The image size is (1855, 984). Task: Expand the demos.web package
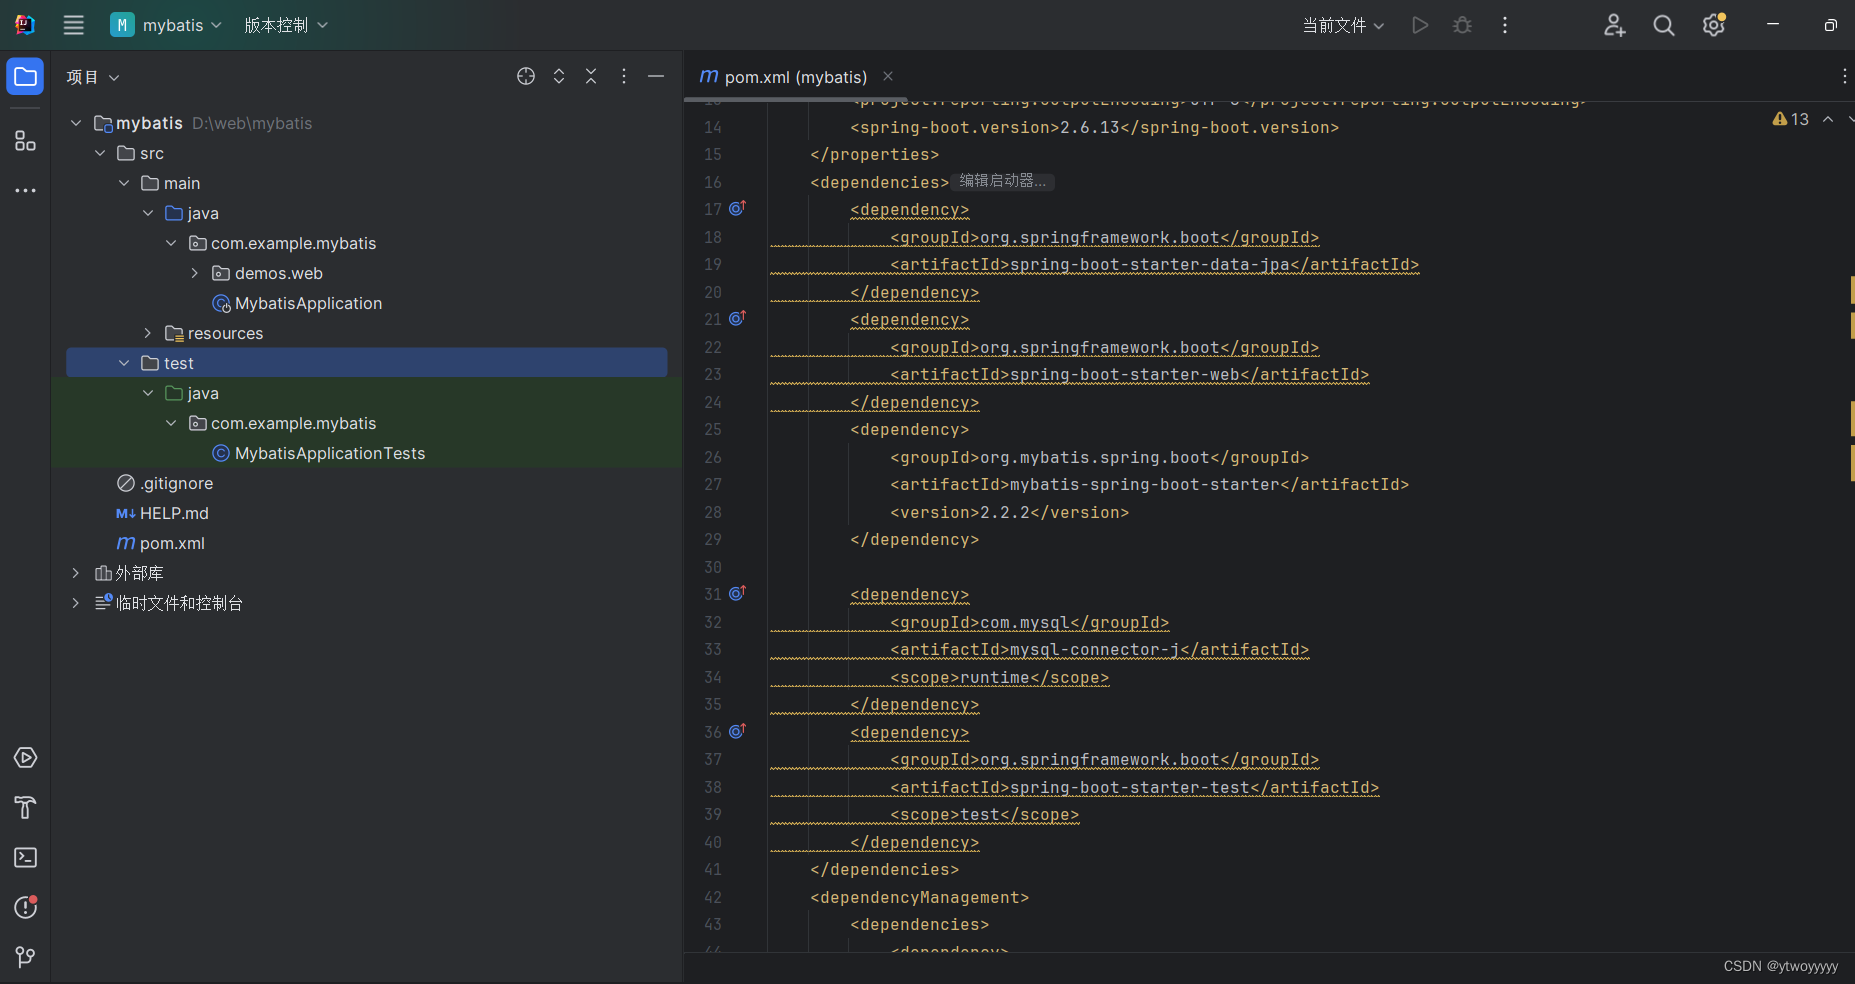tap(194, 273)
